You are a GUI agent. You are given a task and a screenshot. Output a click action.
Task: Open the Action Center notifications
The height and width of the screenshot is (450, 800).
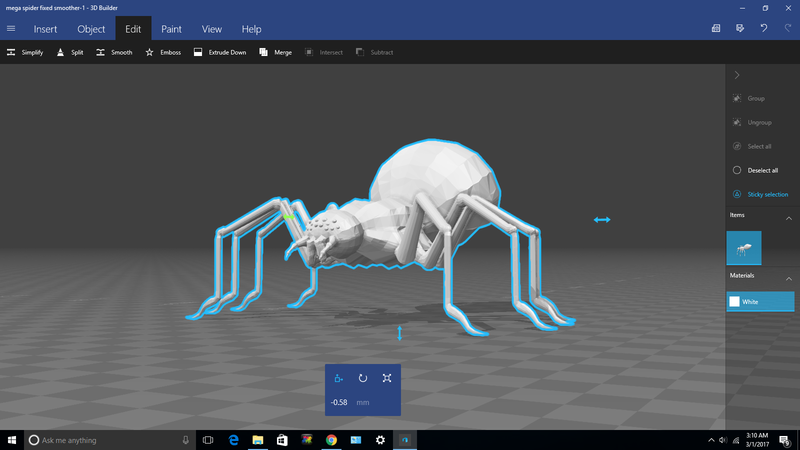pos(785,440)
